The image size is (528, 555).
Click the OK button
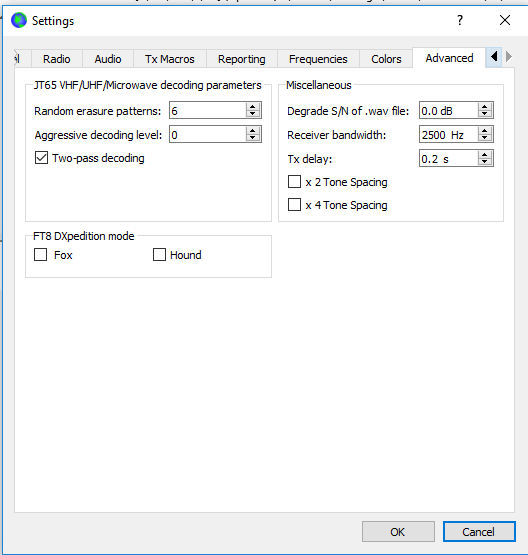398,531
